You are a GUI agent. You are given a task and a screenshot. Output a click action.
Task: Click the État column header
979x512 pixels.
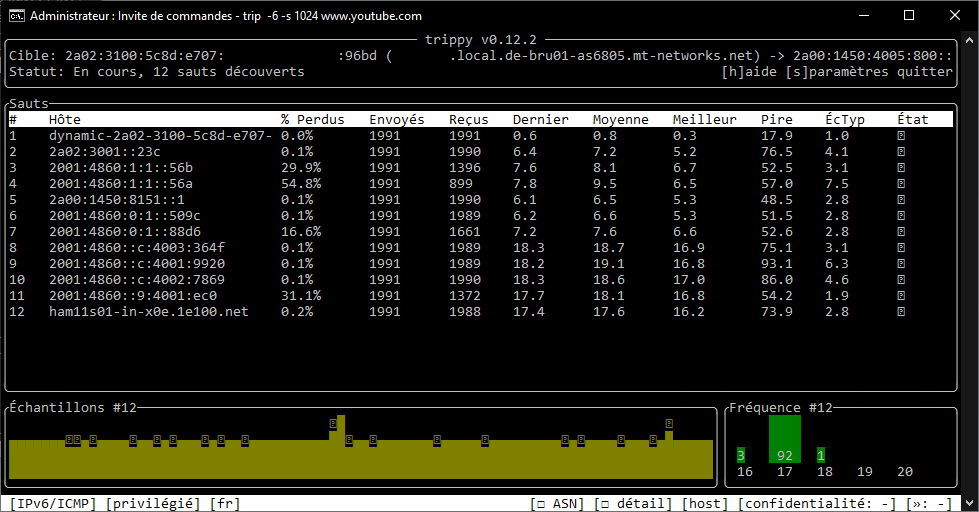[x=913, y=119]
